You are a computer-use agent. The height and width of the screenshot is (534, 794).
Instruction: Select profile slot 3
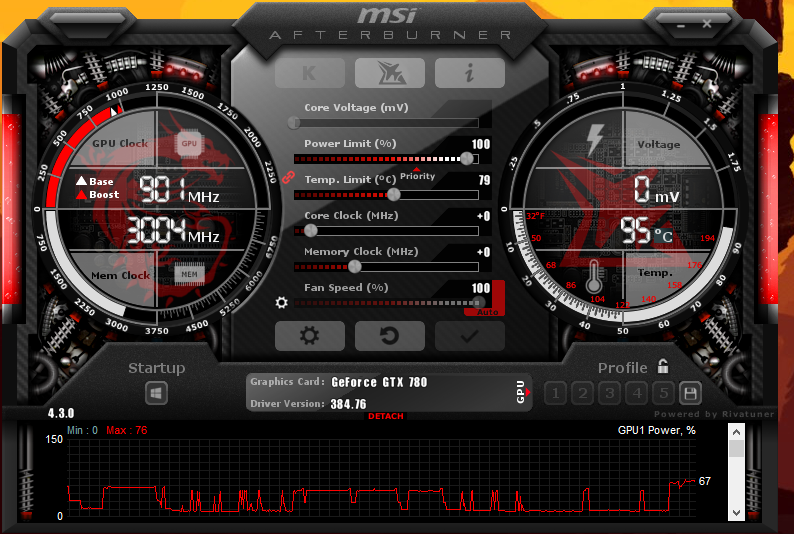pos(610,393)
